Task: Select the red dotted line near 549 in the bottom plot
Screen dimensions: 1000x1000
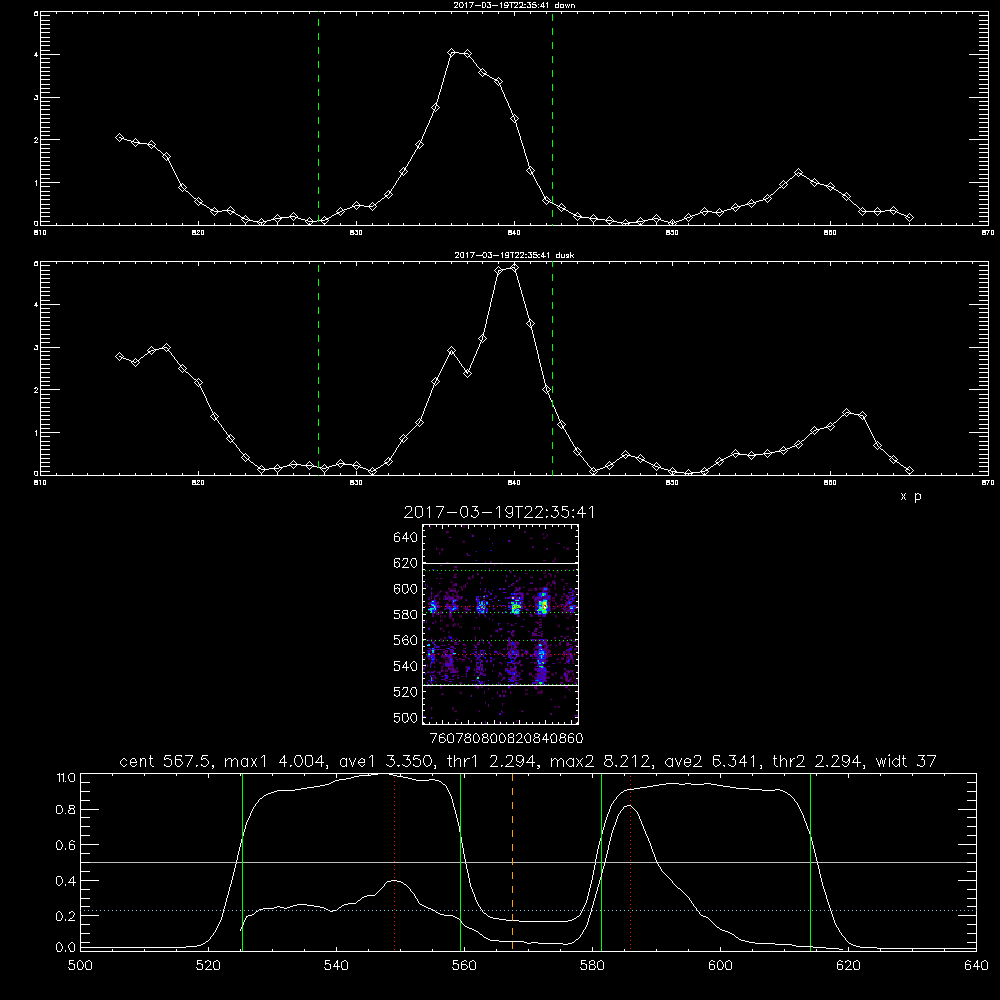Action: tap(395, 862)
